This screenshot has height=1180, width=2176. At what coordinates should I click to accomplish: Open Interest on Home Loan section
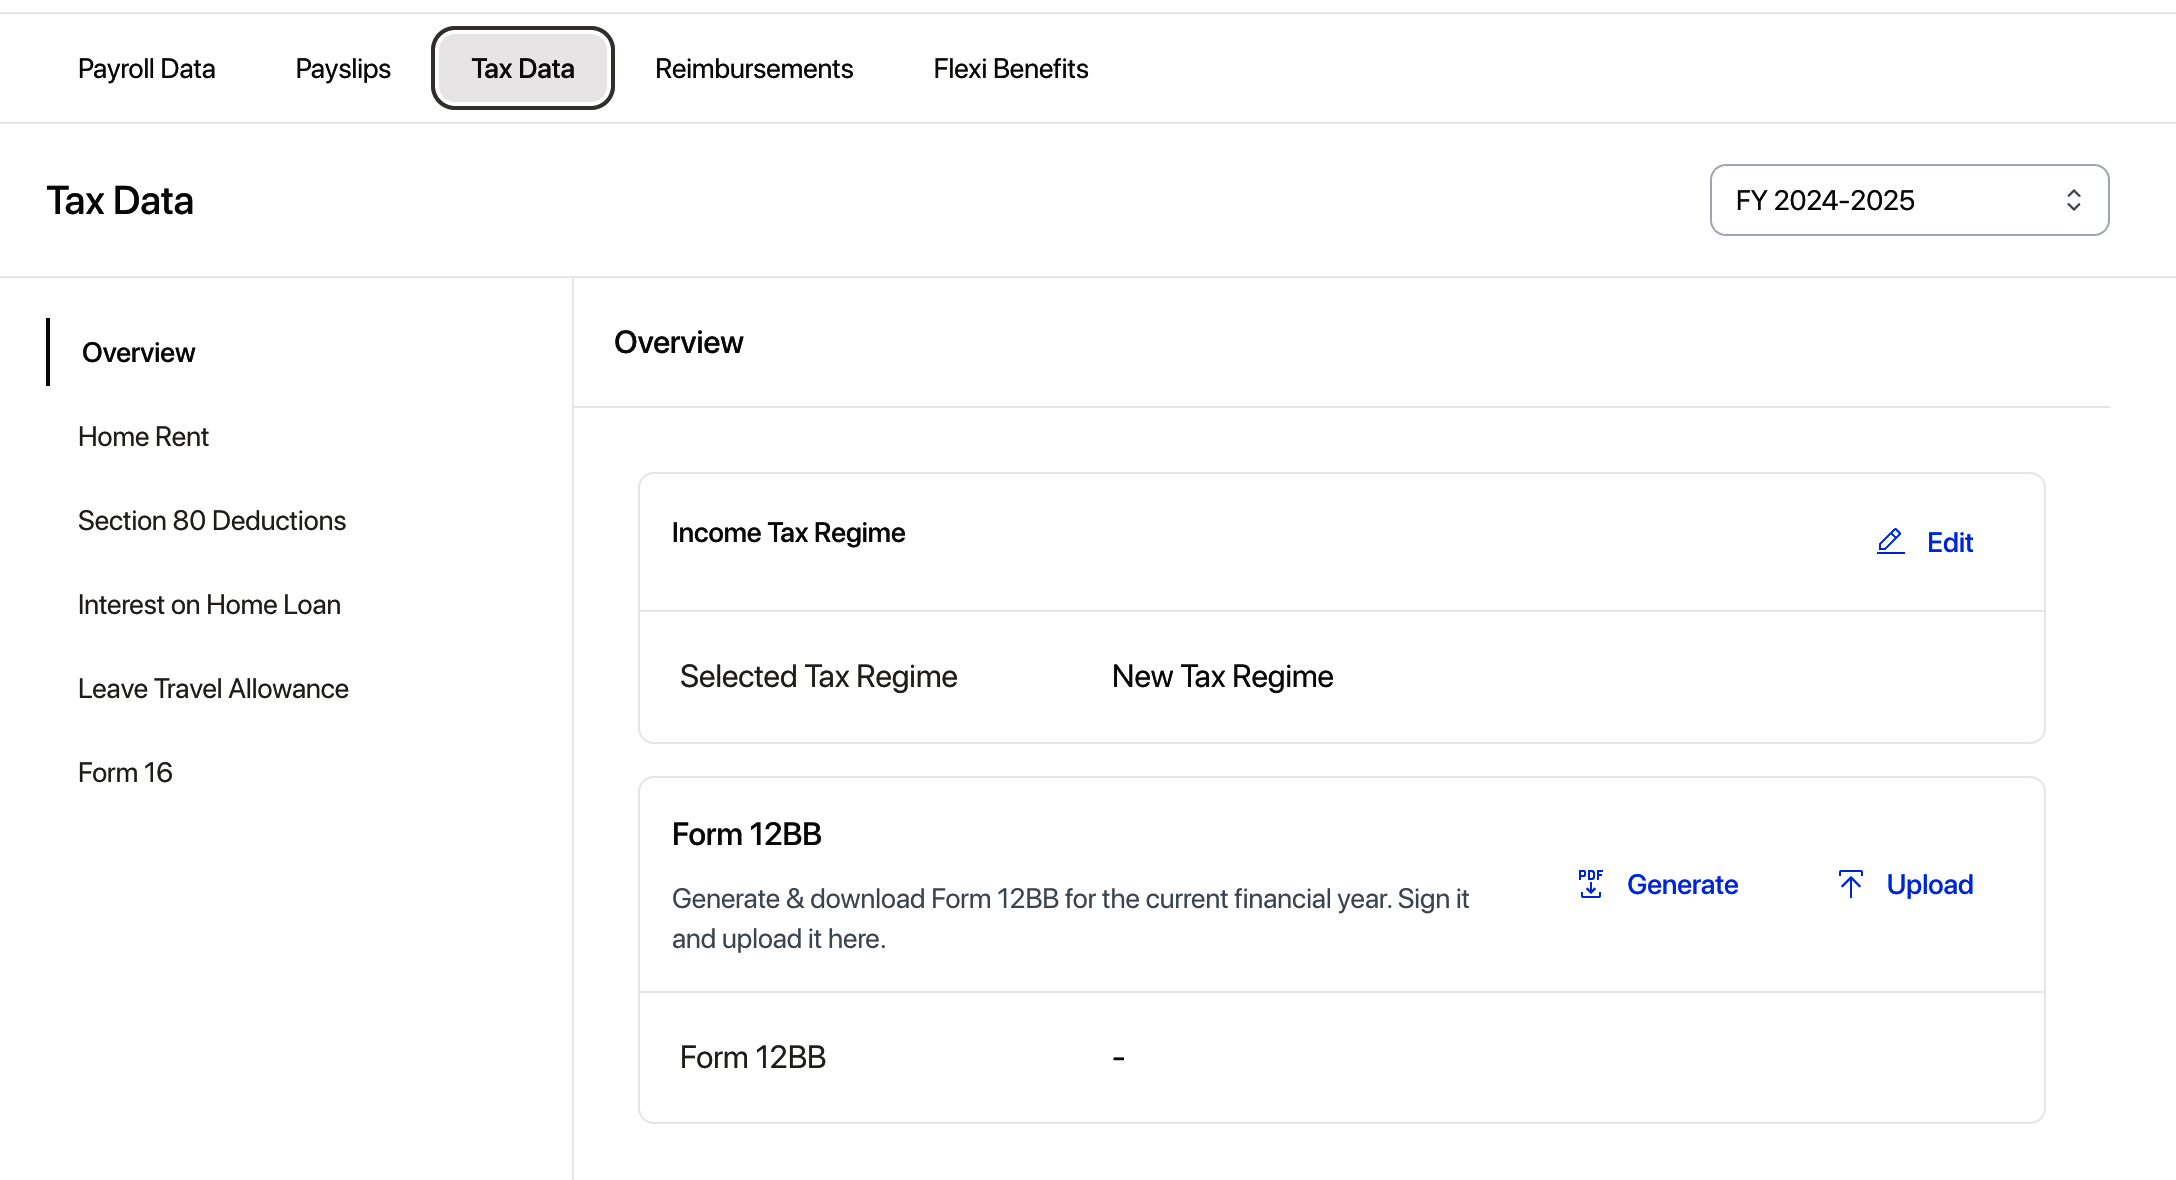coord(209,604)
